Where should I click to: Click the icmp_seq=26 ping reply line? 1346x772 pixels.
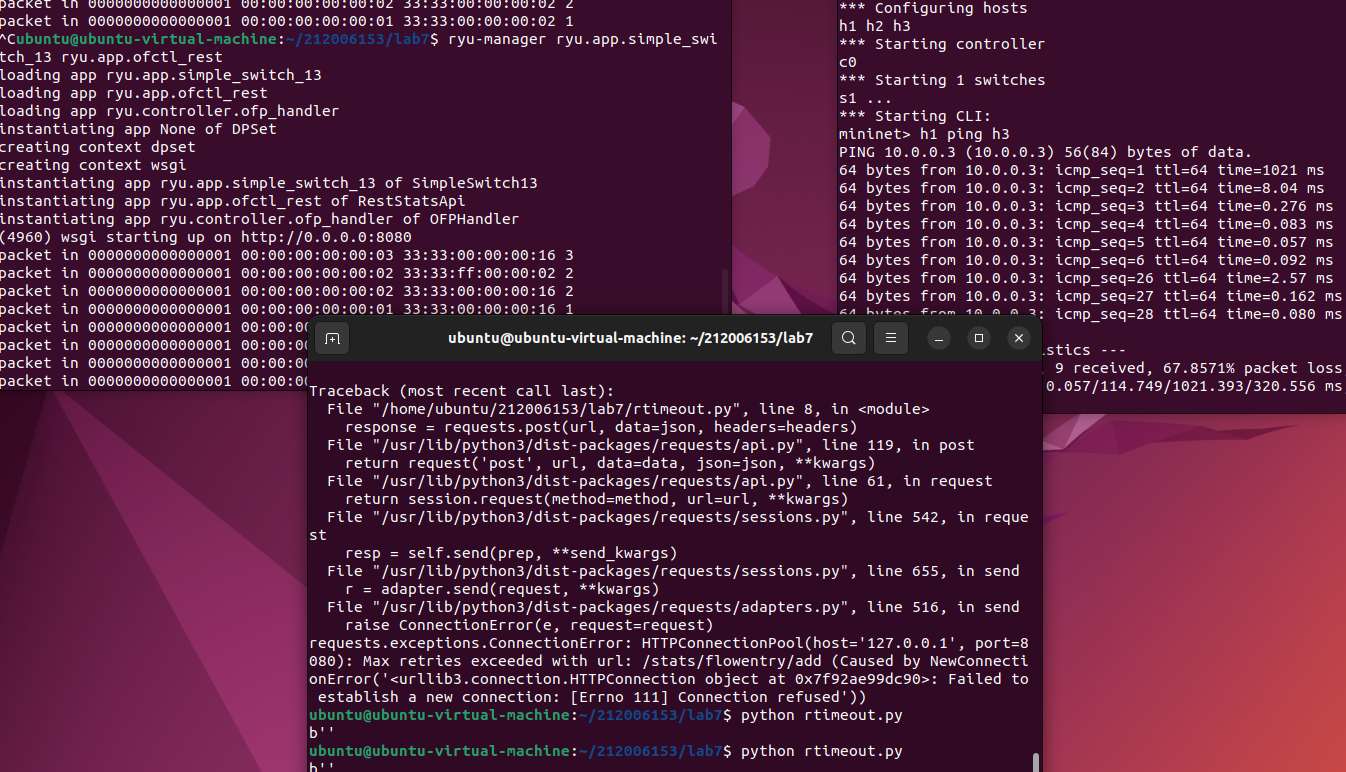click(1086, 278)
